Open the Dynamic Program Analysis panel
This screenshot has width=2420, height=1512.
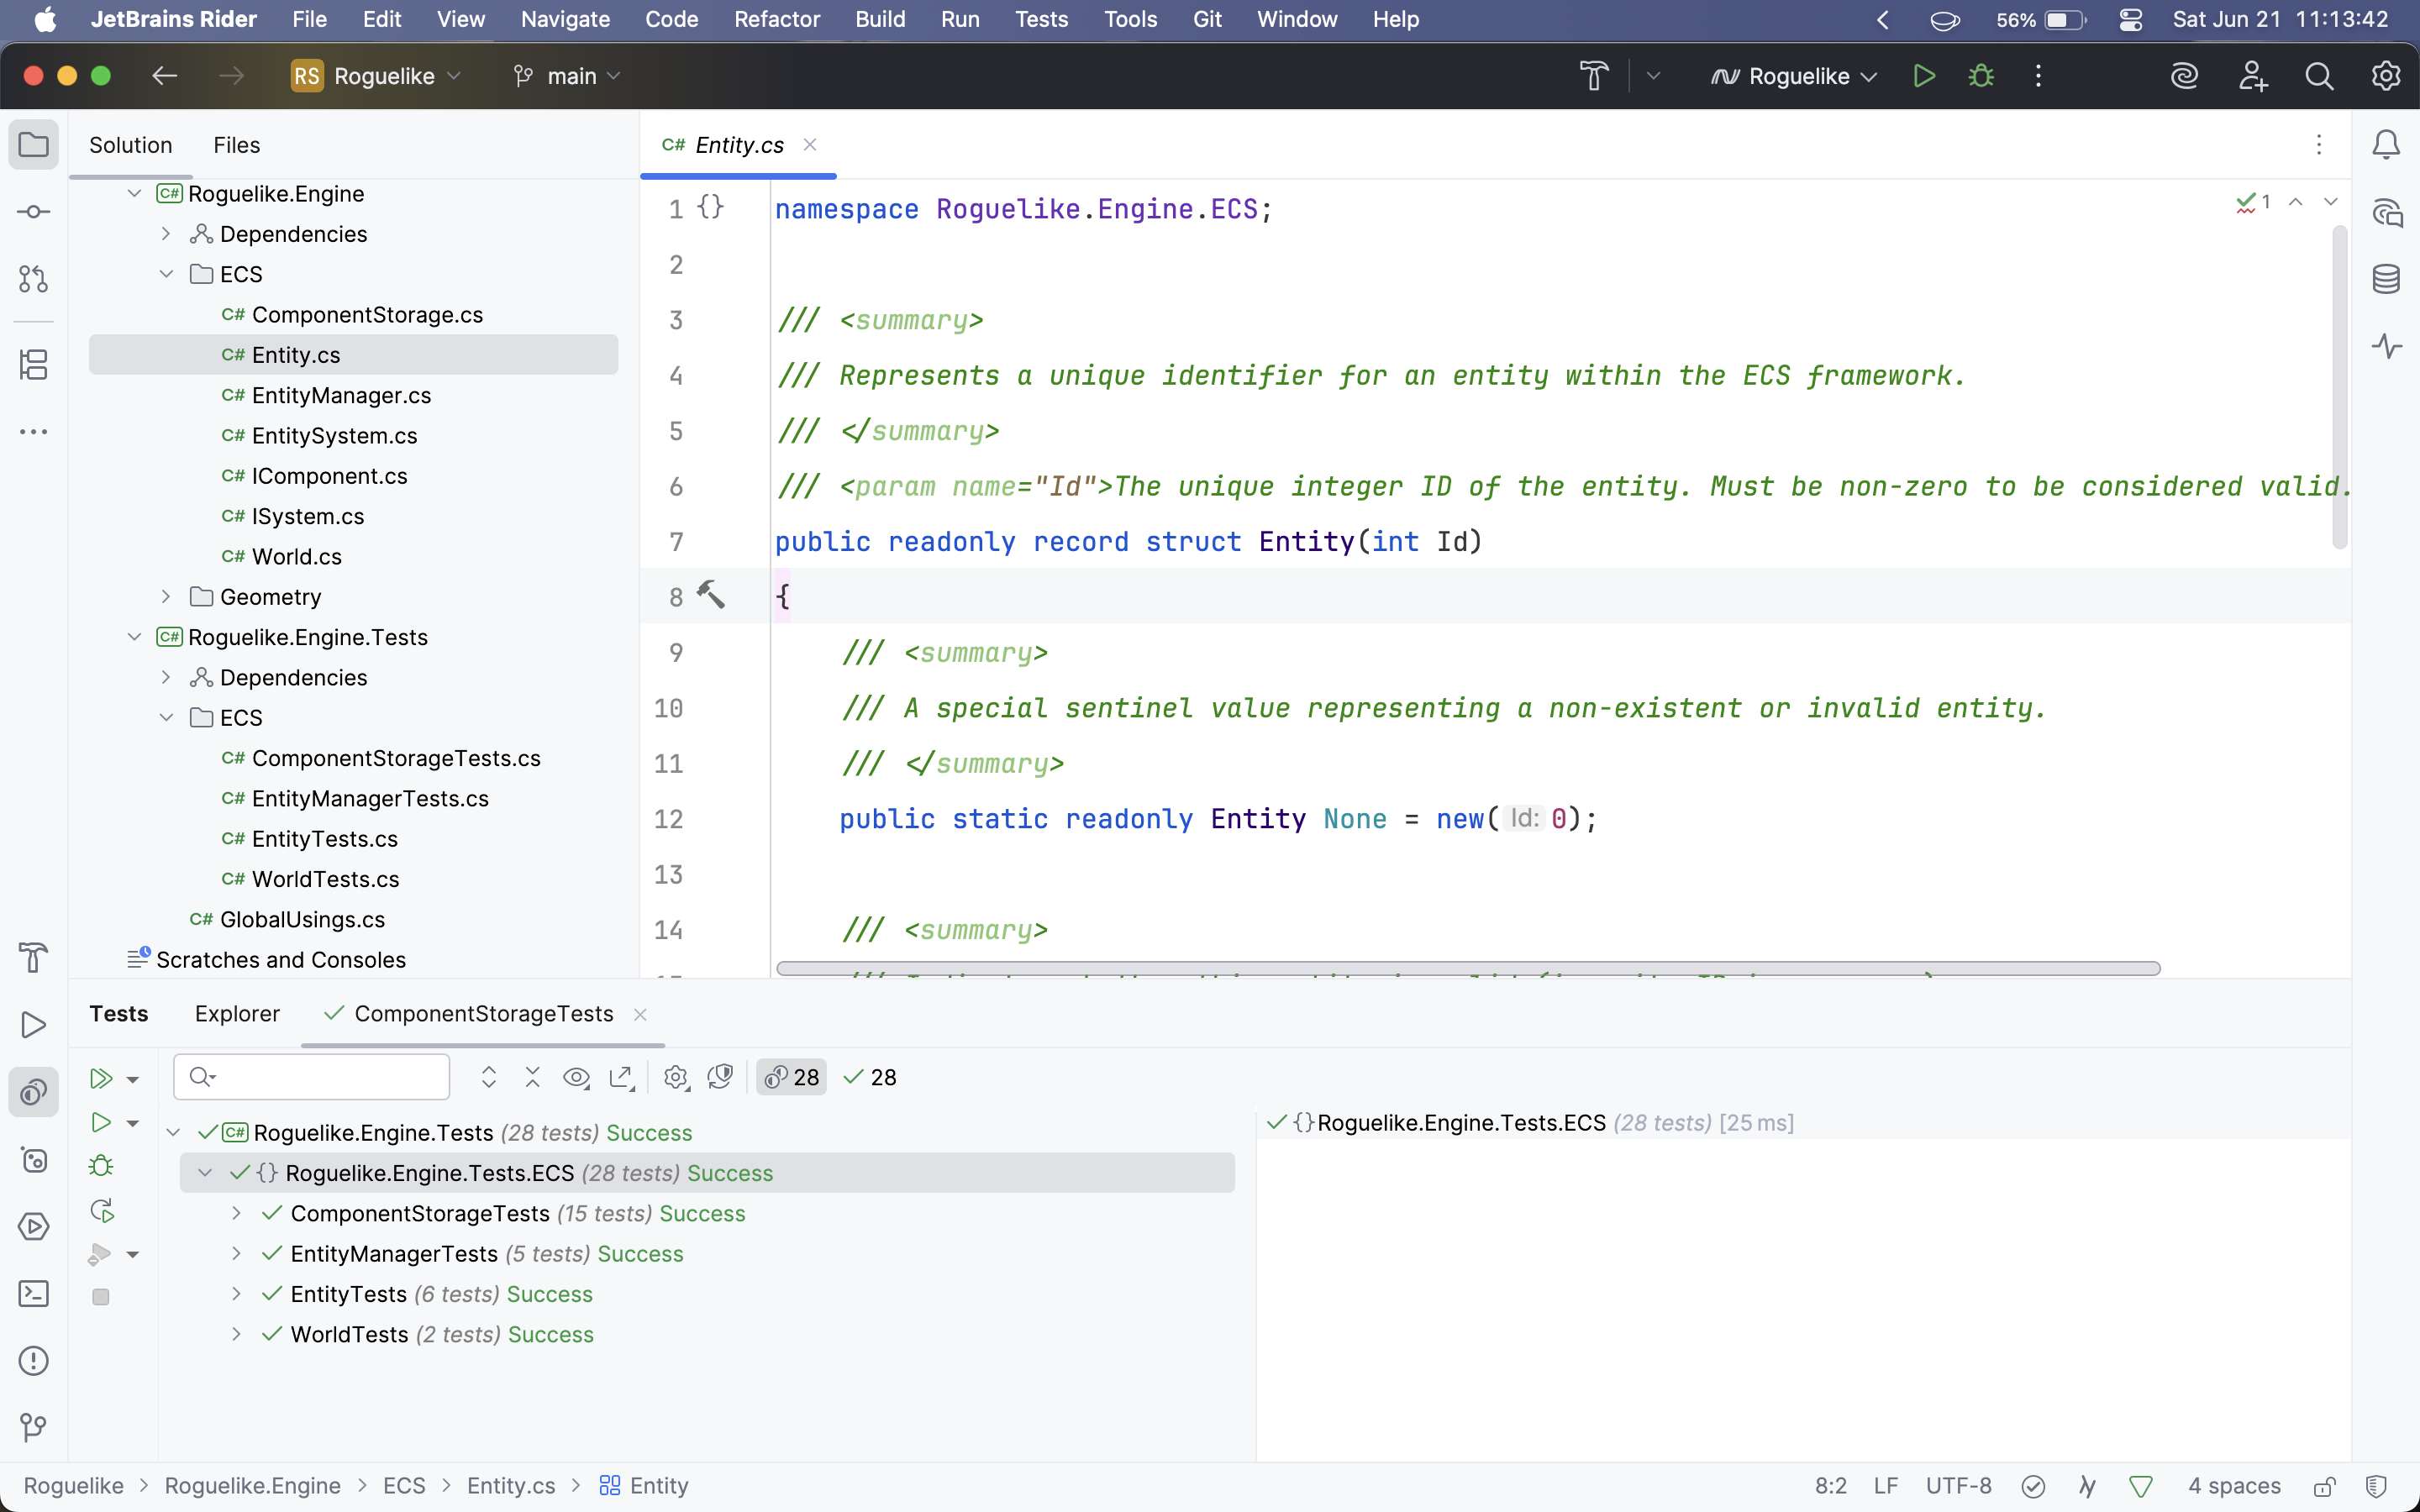[x=2386, y=346]
